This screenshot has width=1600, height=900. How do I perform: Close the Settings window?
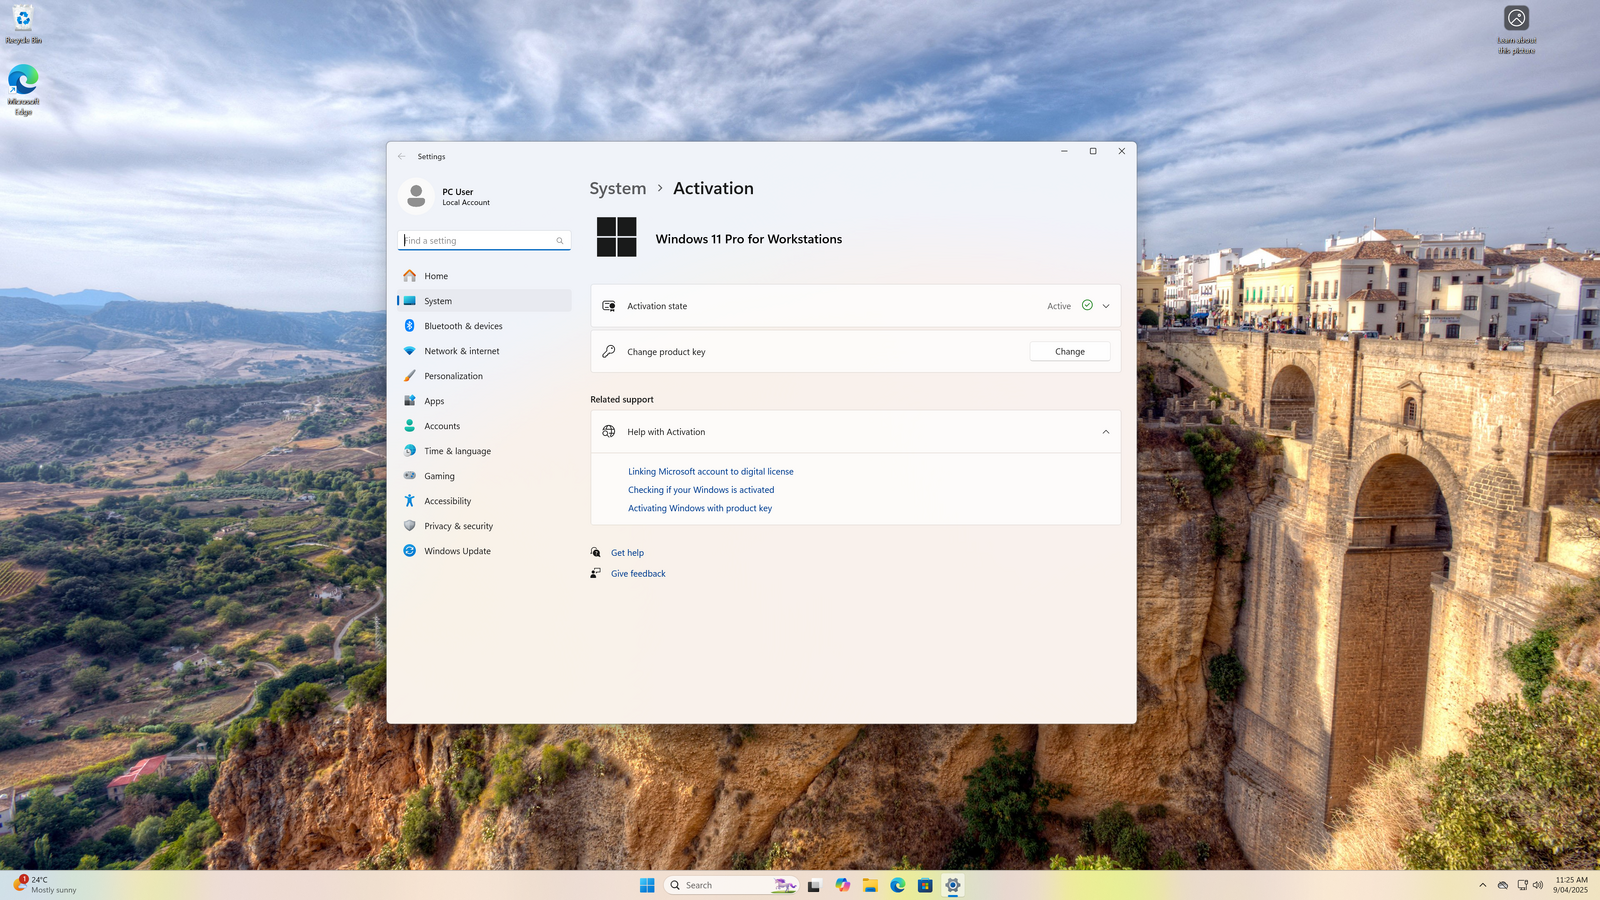[1122, 151]
